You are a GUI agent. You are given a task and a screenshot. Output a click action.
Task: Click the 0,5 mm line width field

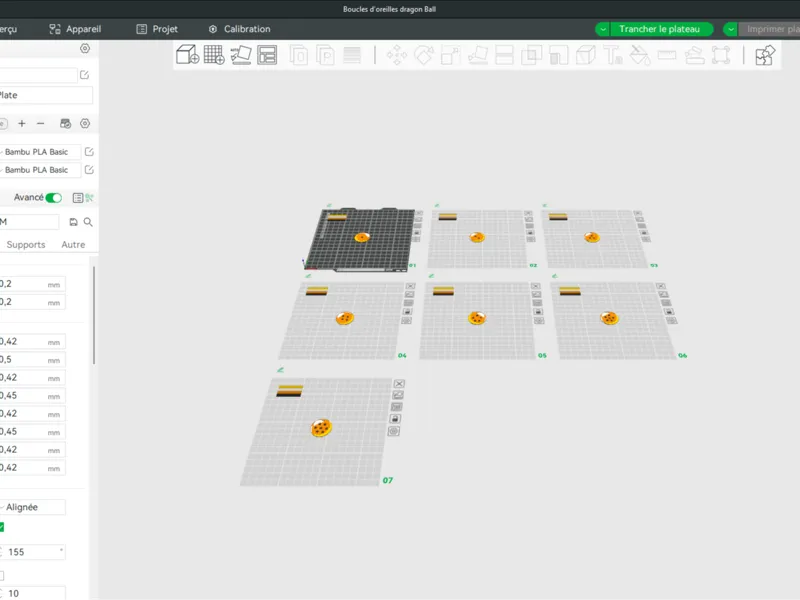click(x=32, y=360)
